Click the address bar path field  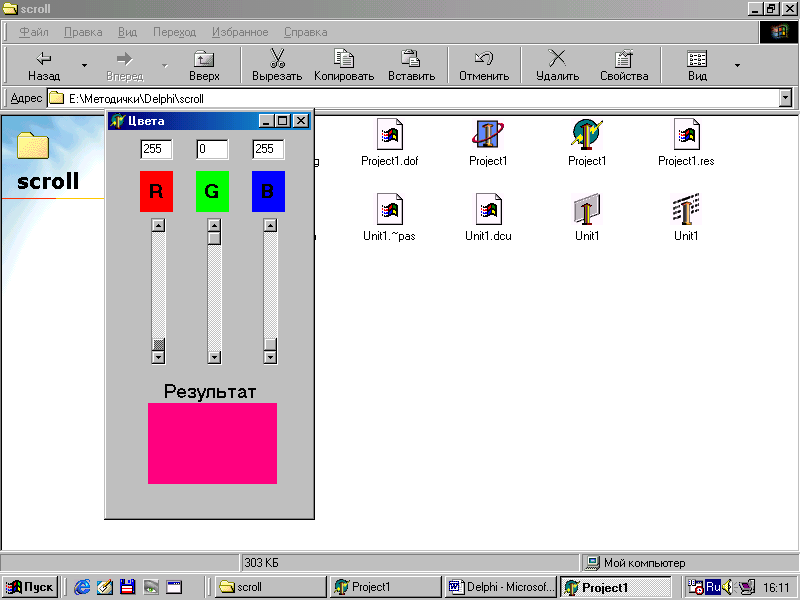pyautogui.click(x=413, y=98)
